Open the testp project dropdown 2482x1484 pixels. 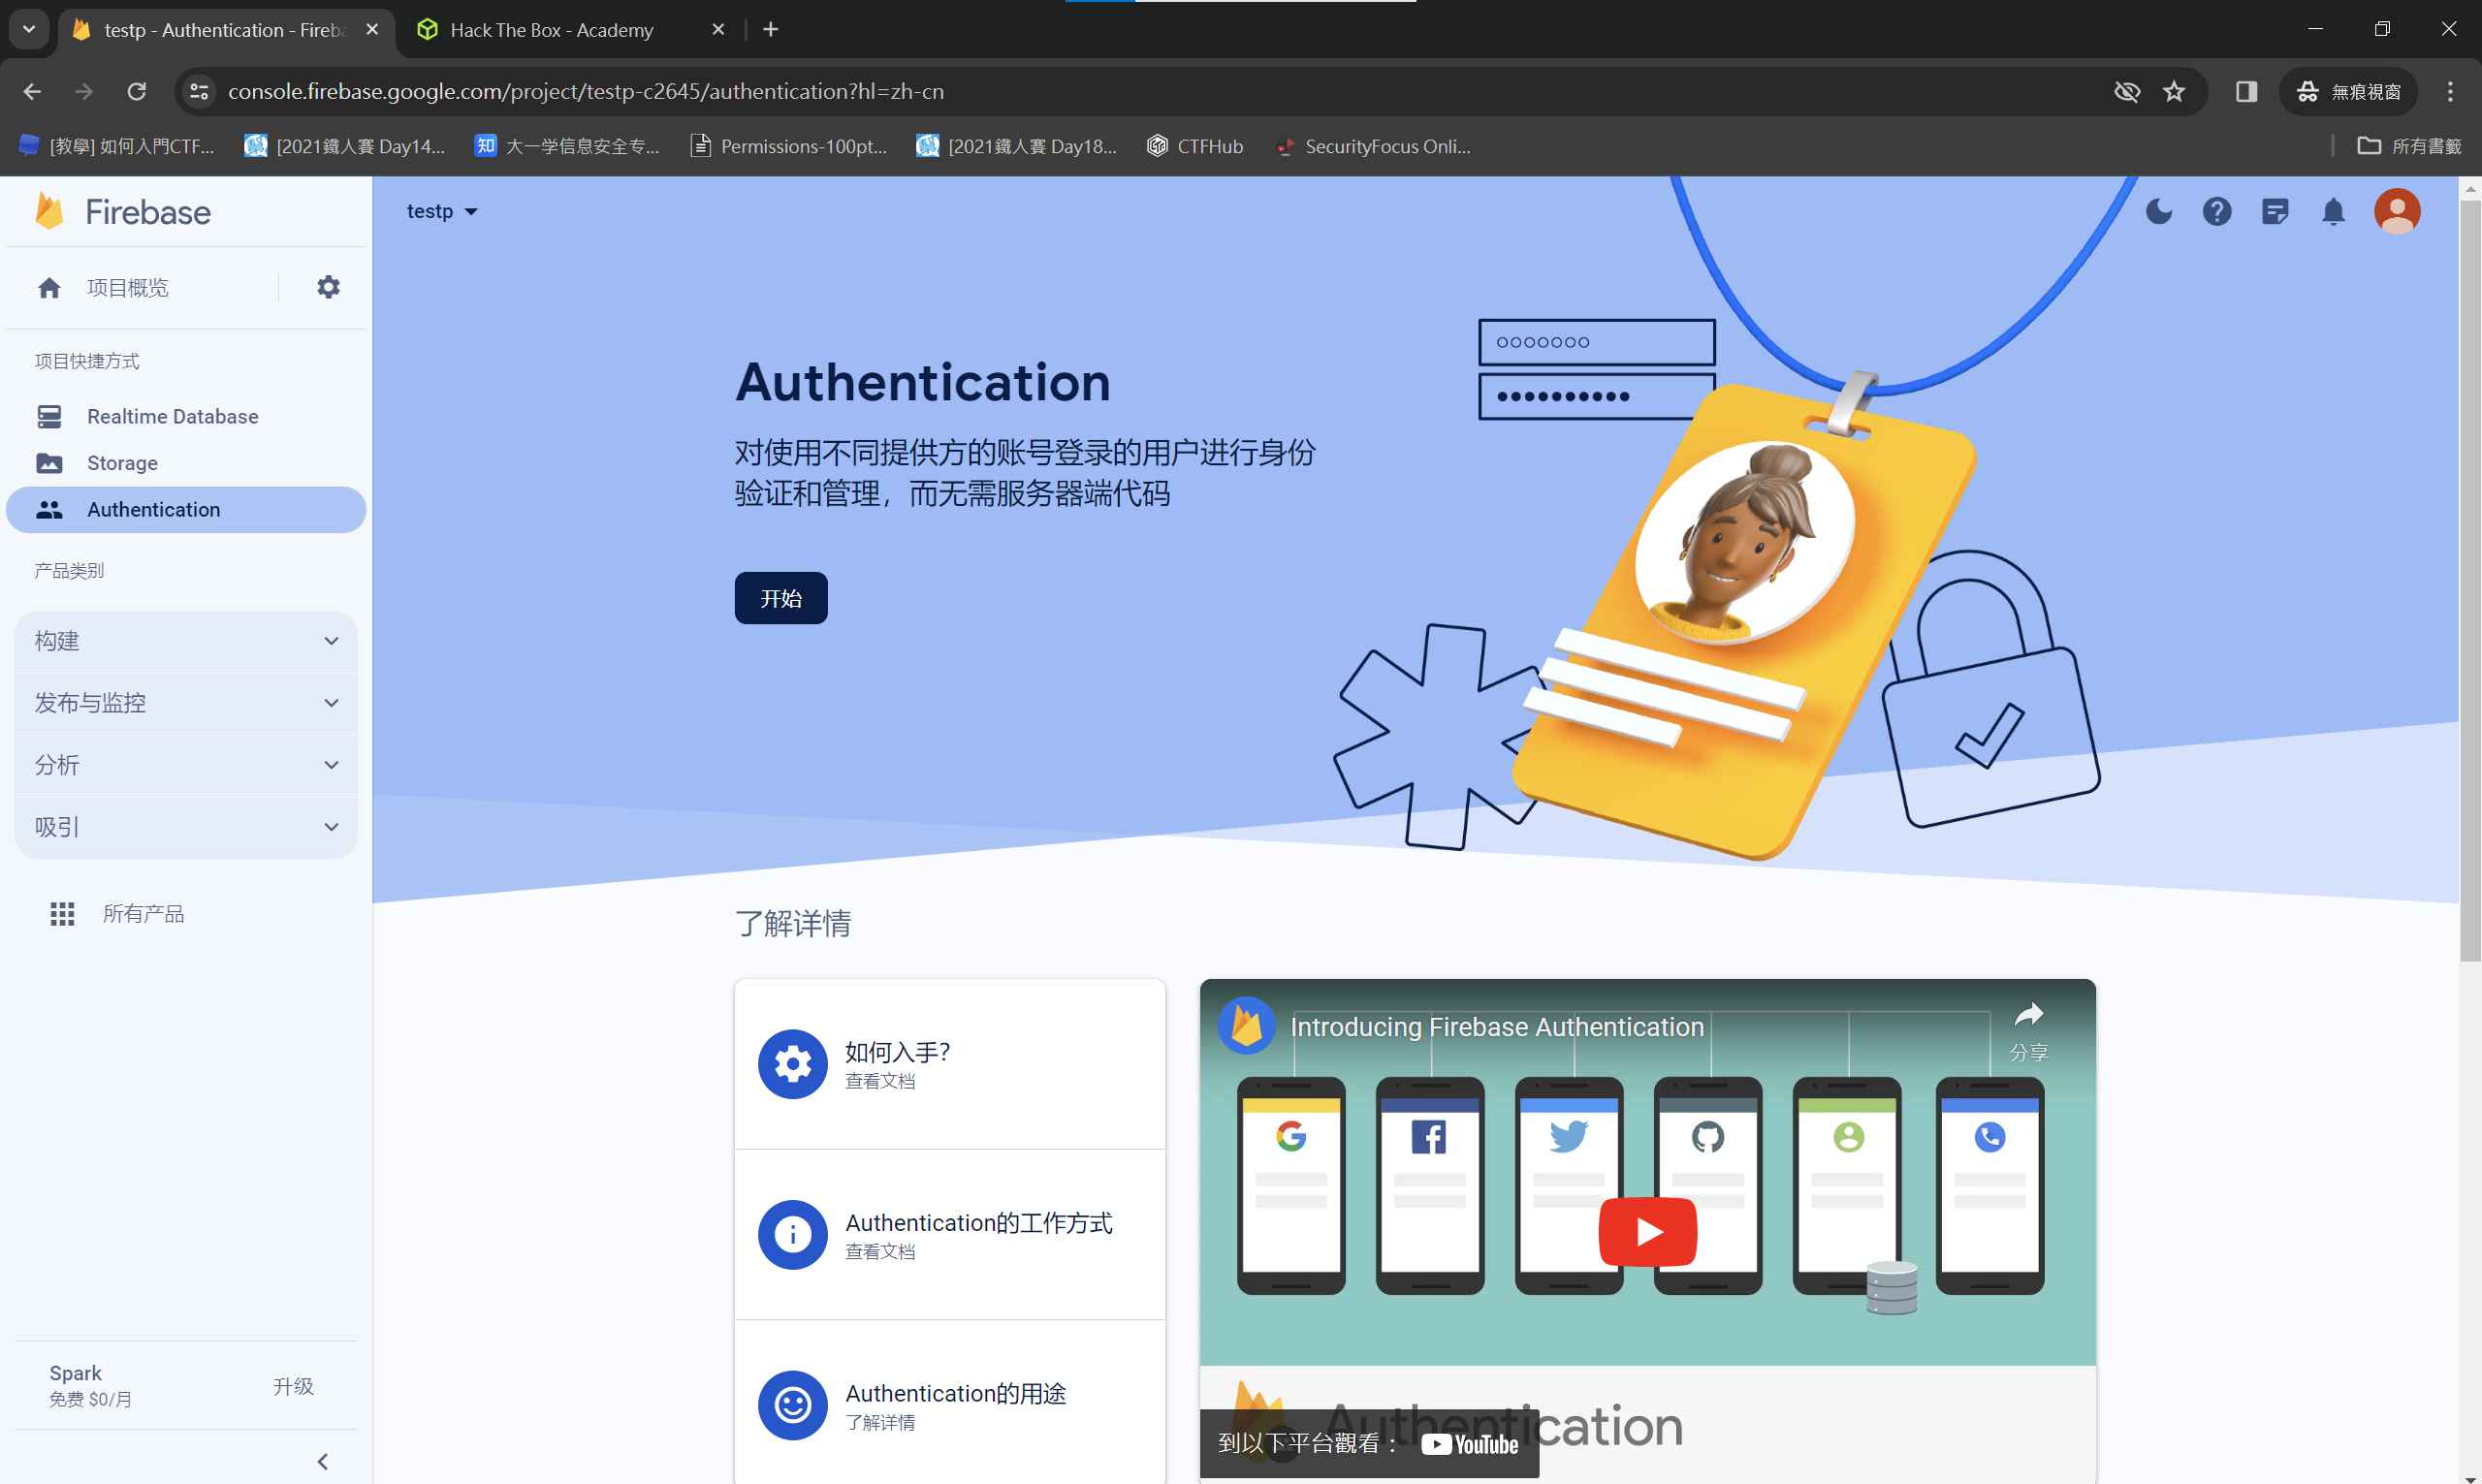442,211
